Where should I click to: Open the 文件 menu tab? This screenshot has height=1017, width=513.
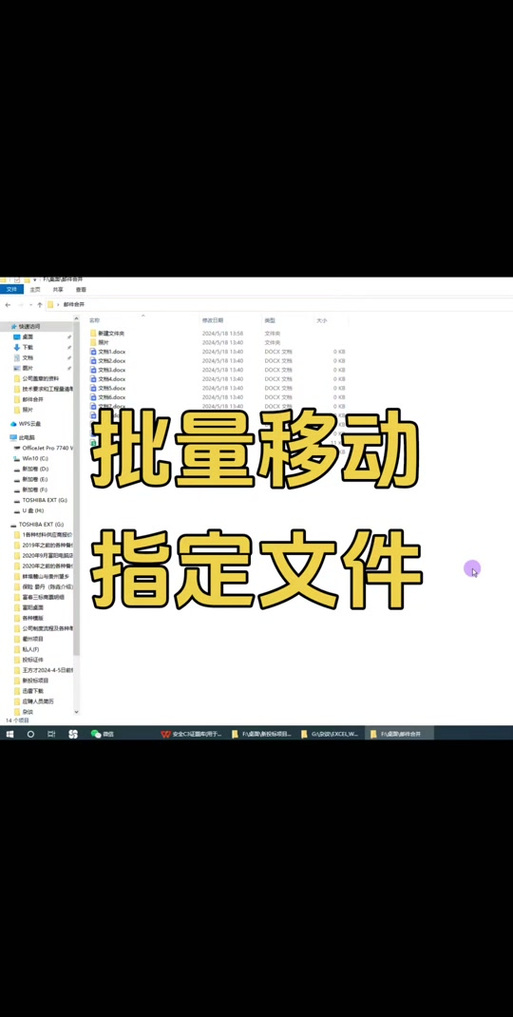coord(12,289)
